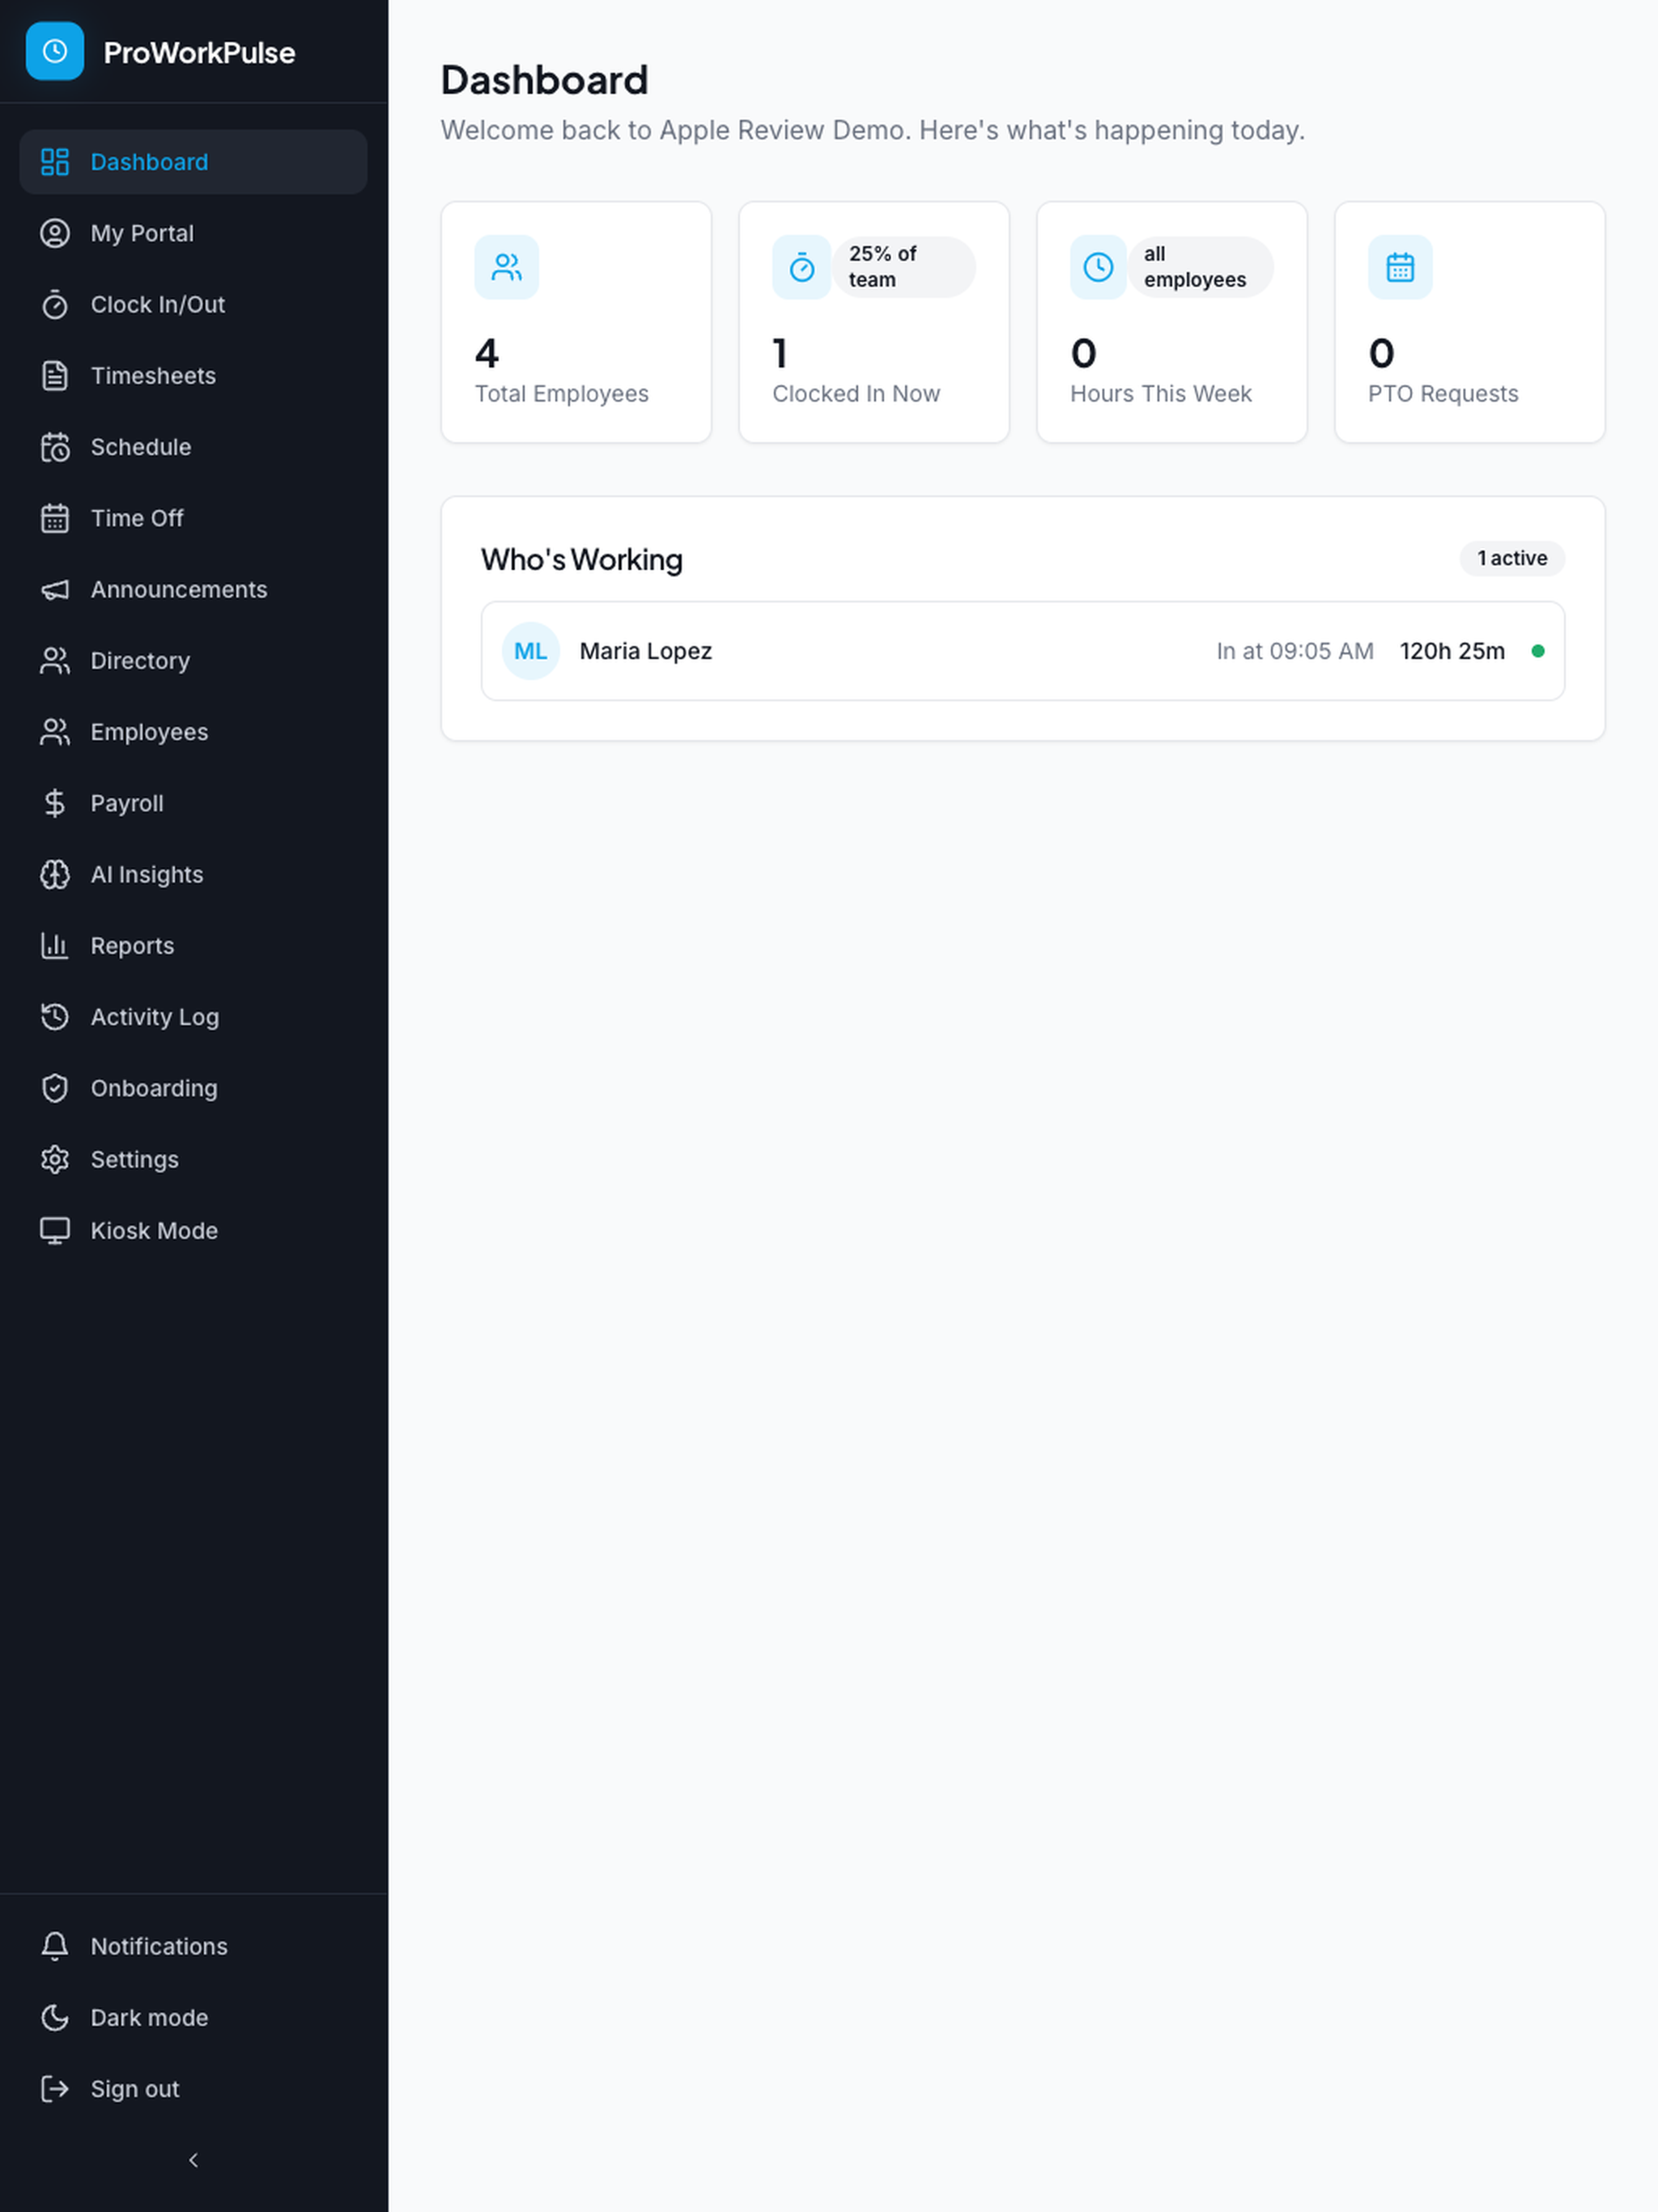Go to Clock In/Out page
Image resolution: width=1658 pixels, height=2212 pixels.
pos(194,304)
